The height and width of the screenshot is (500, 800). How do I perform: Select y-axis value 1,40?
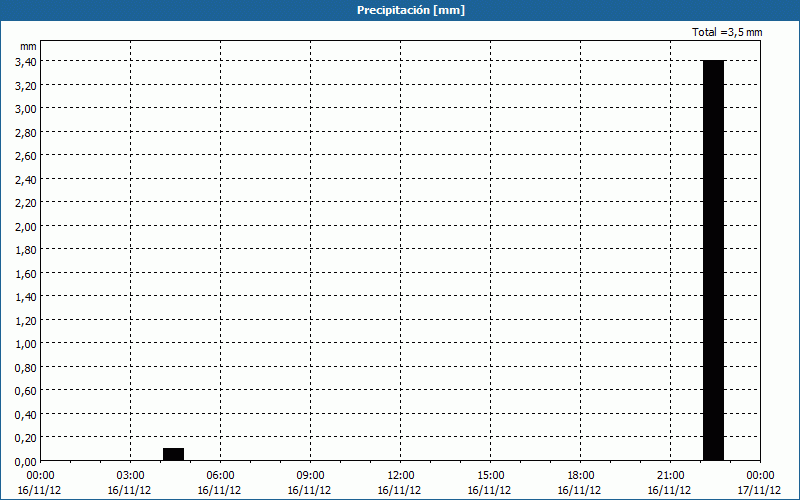point(26,297)
